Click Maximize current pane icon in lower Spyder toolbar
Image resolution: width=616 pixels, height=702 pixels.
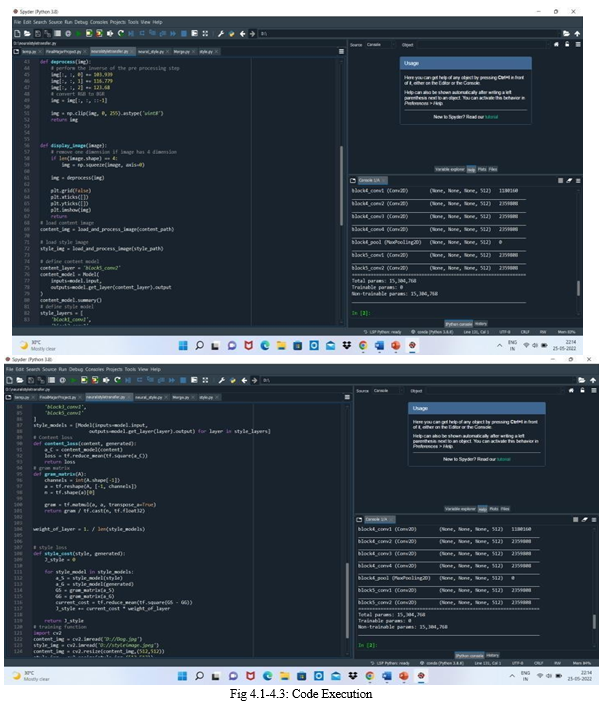coord(205,380)
